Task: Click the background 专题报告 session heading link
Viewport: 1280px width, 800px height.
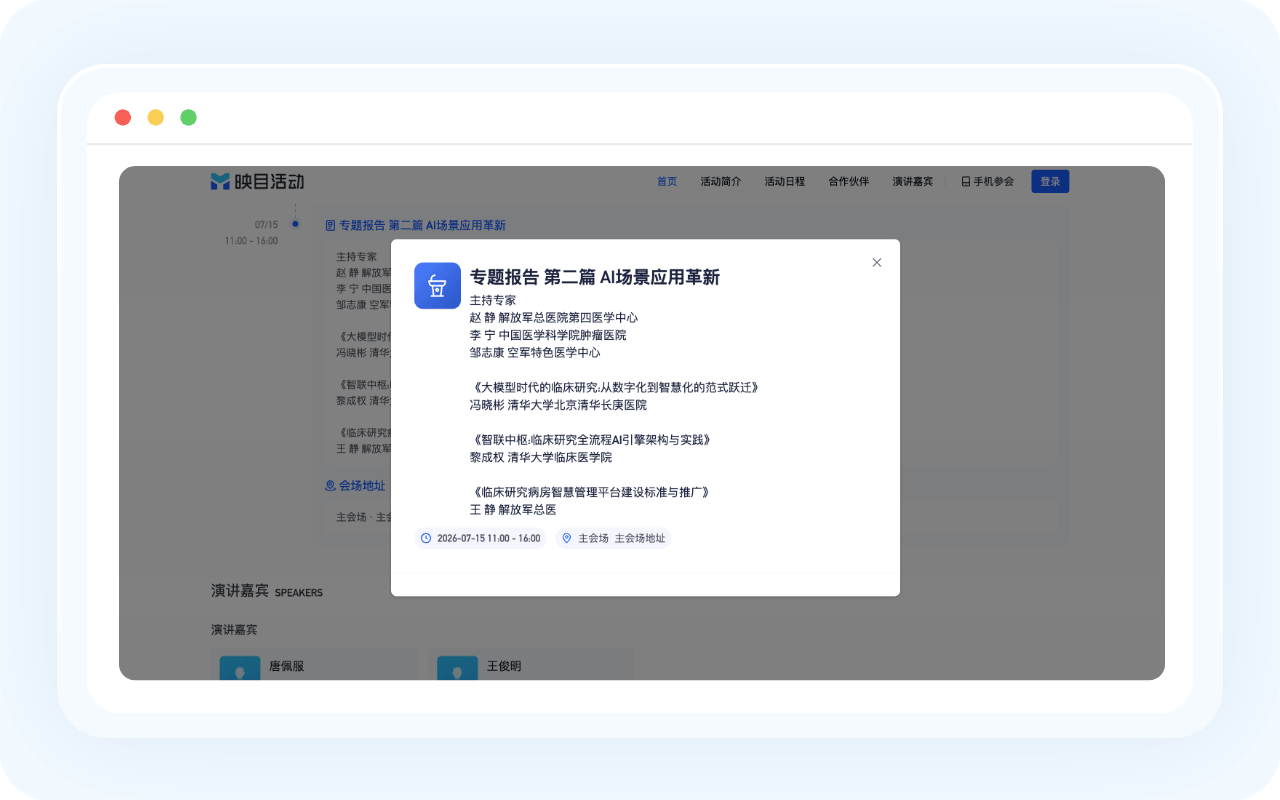Action: click(415, 226)
